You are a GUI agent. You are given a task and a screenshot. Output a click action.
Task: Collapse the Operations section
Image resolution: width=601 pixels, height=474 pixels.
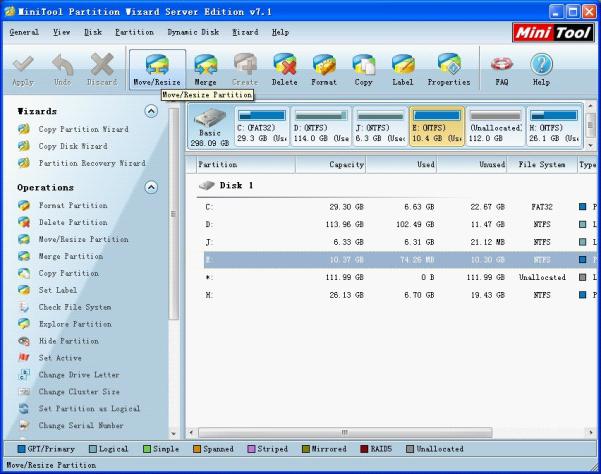point(151,187)
